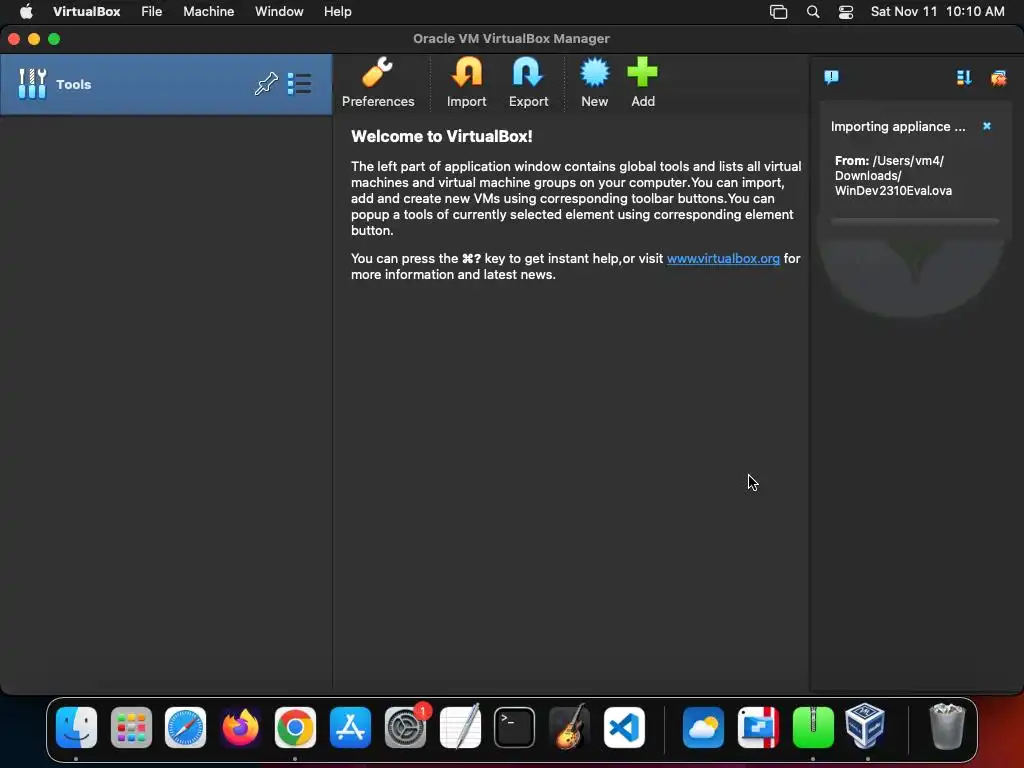Click the notification sort order icon
1024x768 pixels.
pos(964,78)
